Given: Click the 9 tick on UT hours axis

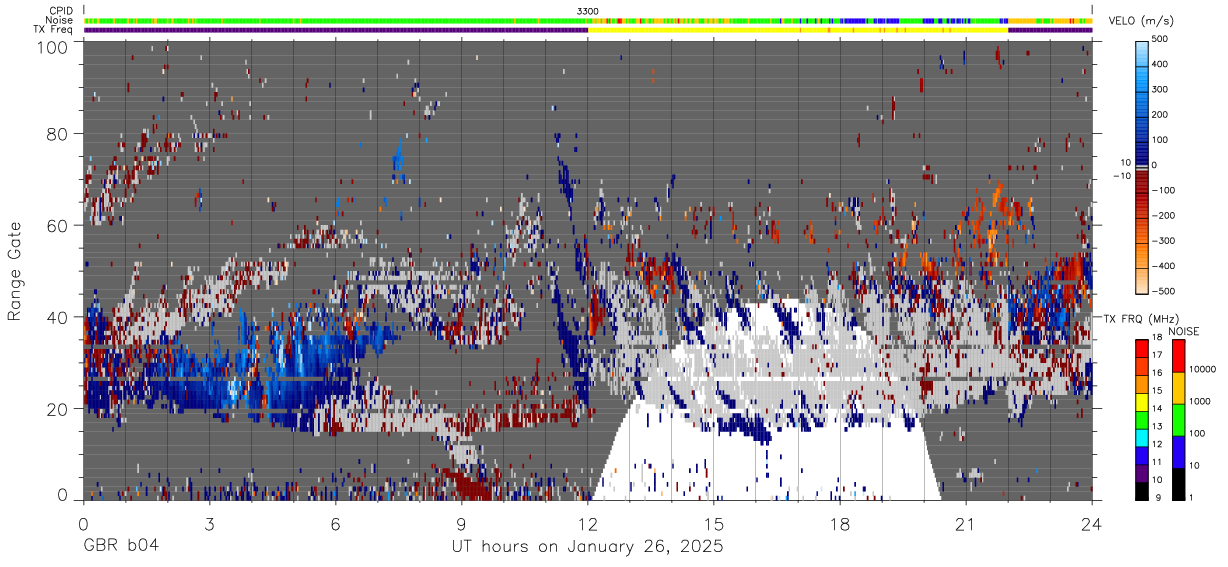Looking at the screenshot, I should [461, 525].
